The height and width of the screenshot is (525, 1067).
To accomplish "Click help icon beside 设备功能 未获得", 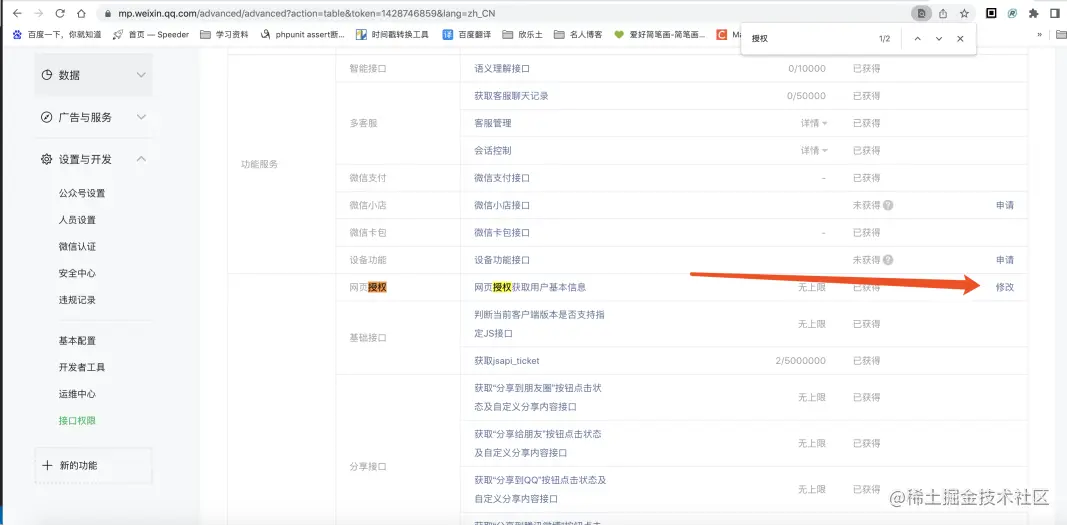I will tap(888, 260).
